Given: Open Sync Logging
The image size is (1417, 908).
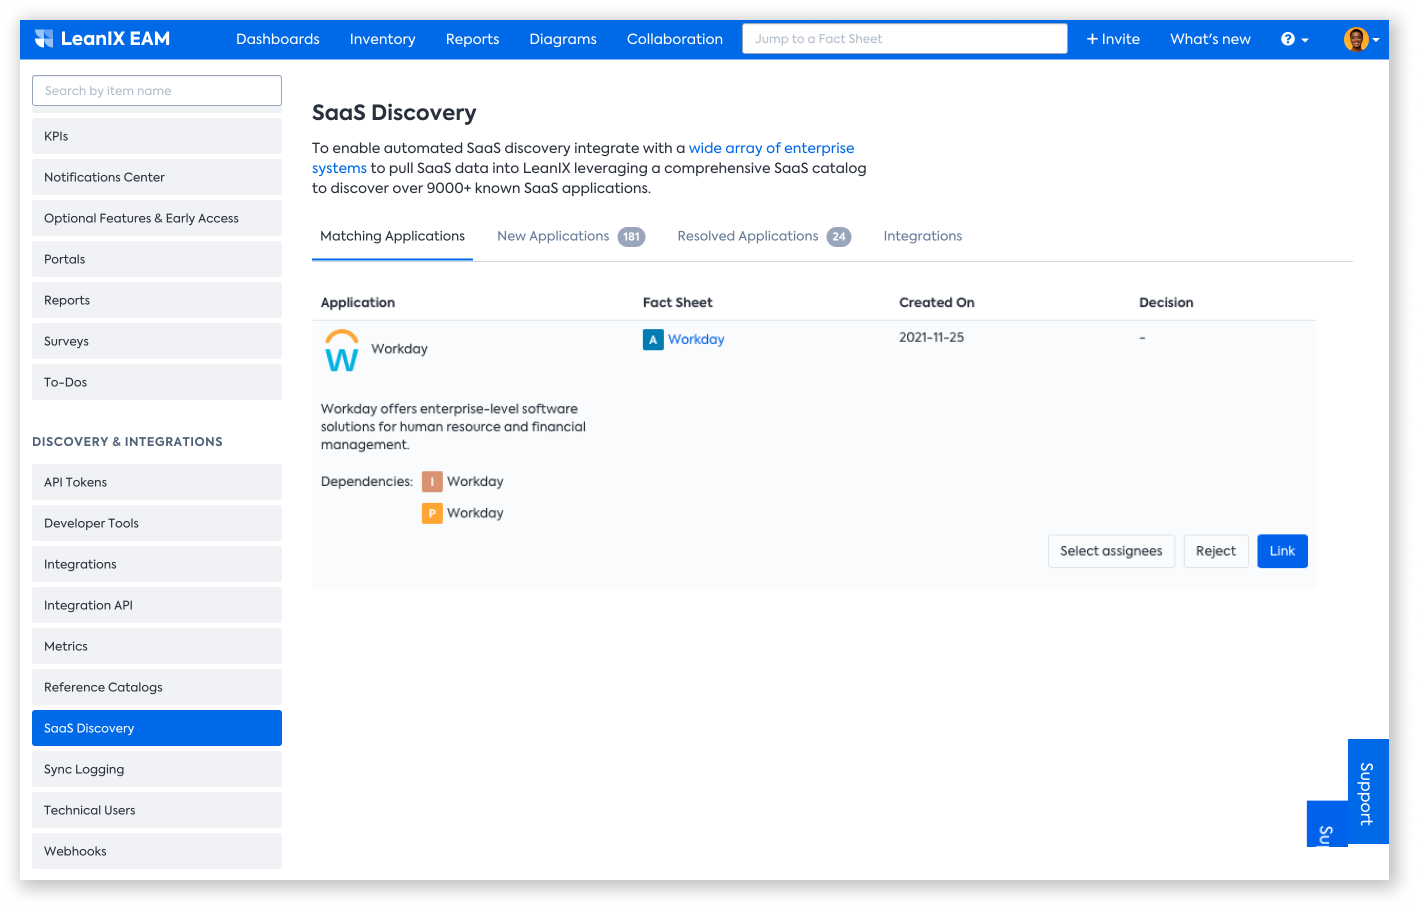Looking at the screenshot, I should pos(157,769).
